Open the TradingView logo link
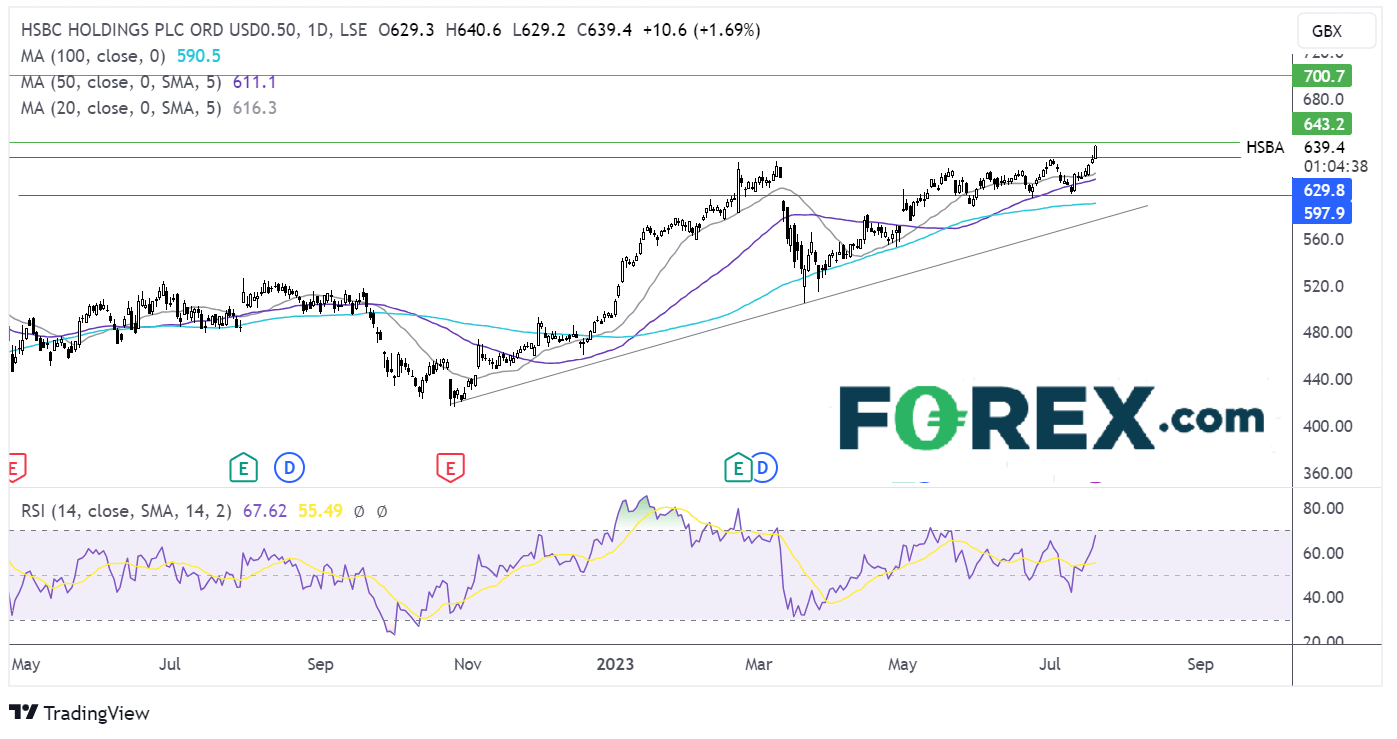 point(80,713)
